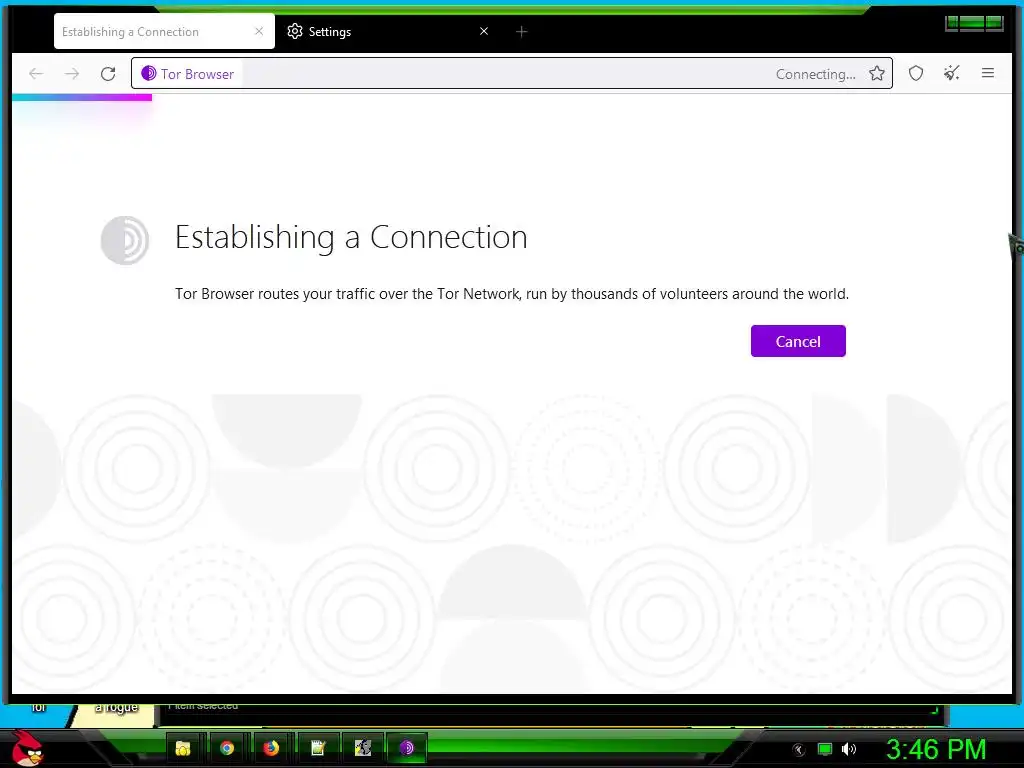Viewport: 1024px width, 768px height.
Task: Open a new tab with plus icon
Action: pyautogui.click(x=521, y=31)
